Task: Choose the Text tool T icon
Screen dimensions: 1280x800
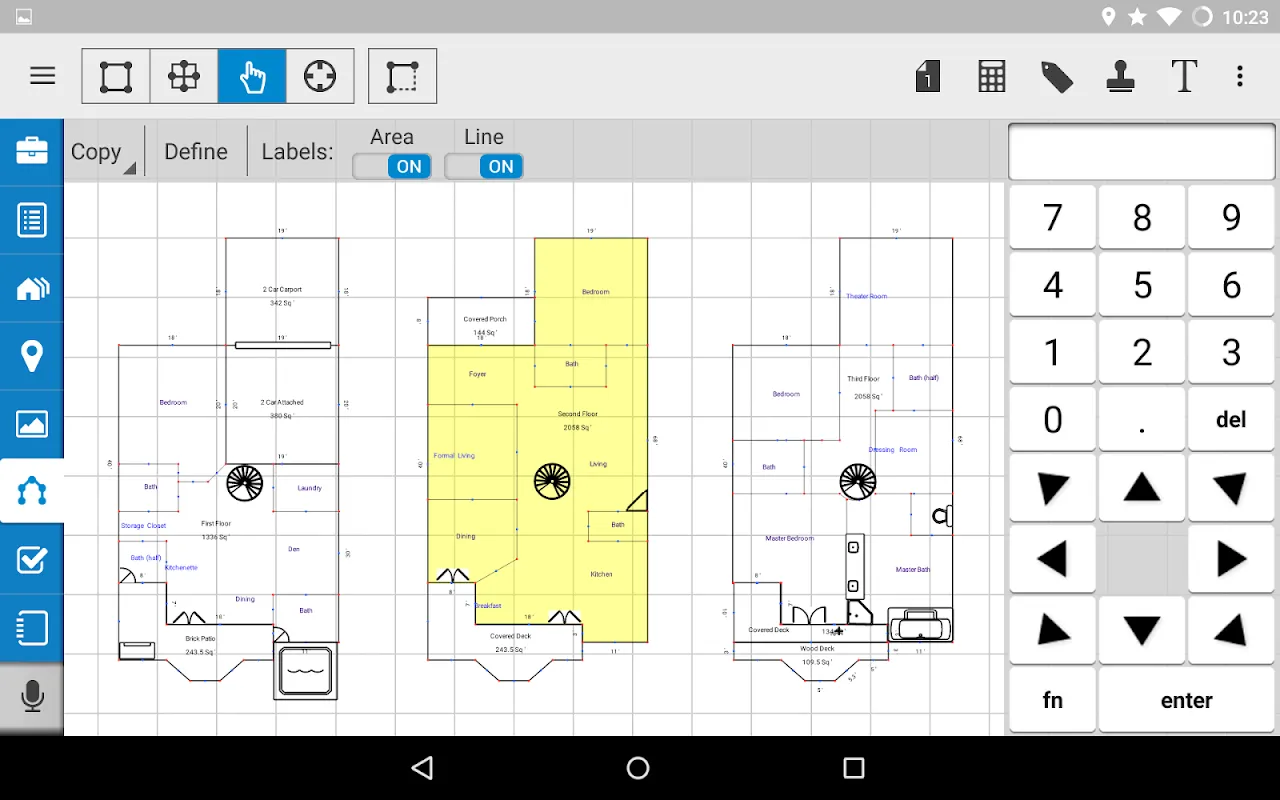Action: 1184,76
